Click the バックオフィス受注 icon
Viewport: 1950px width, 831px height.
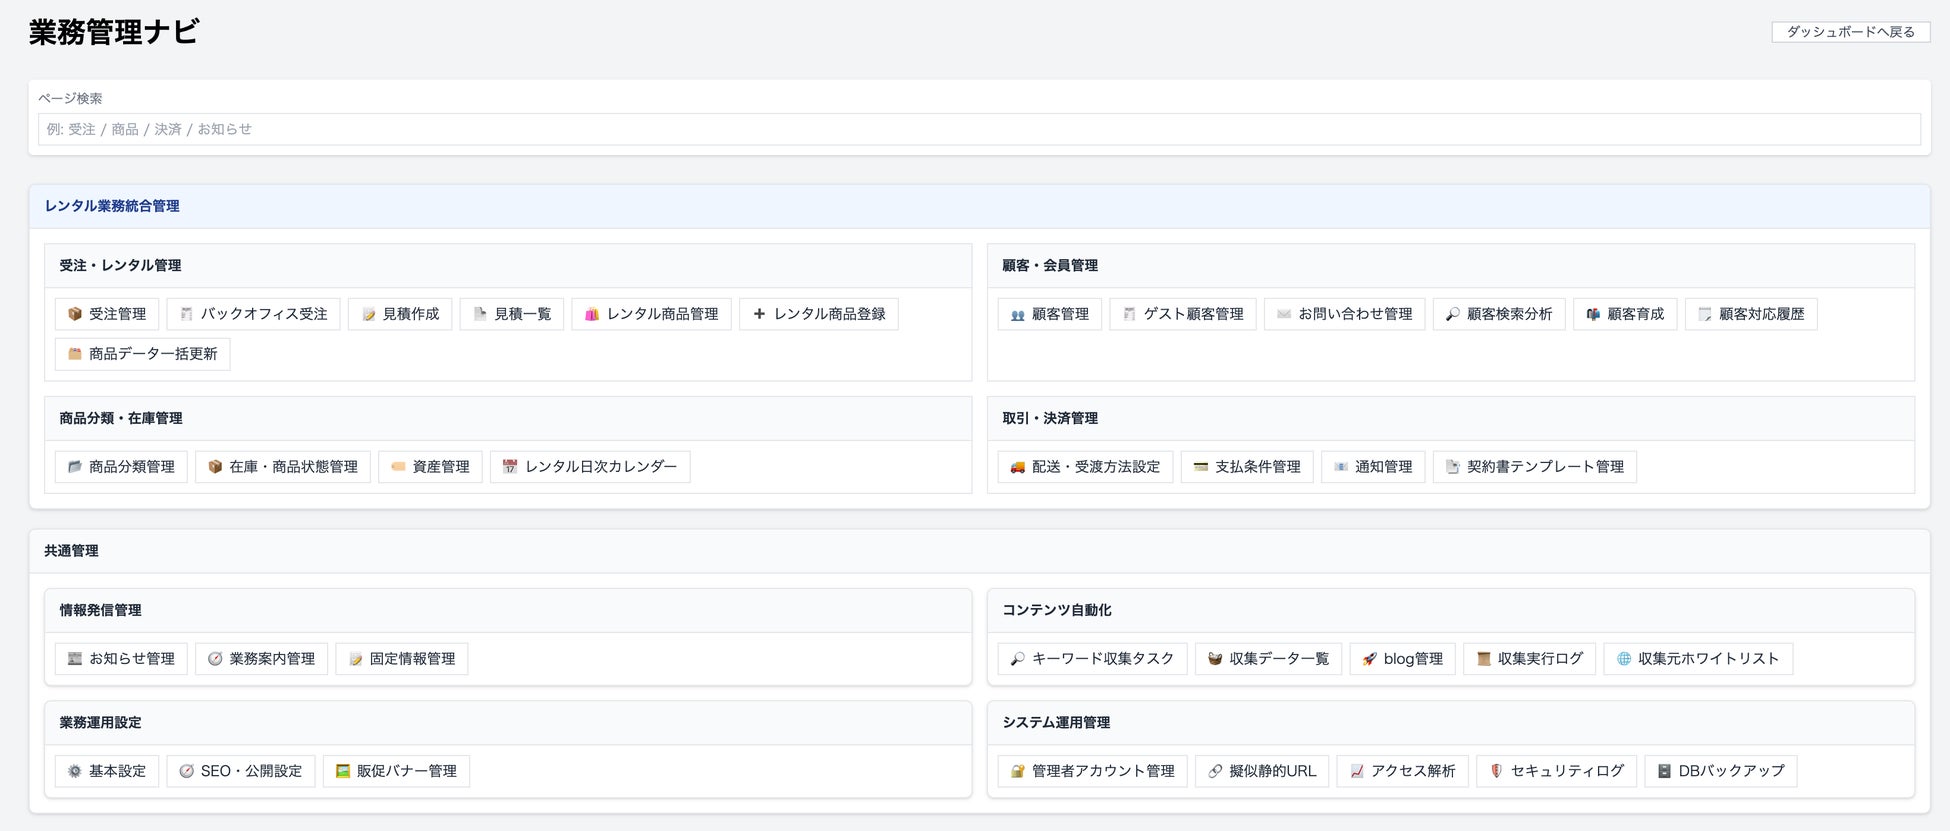click(186, 314)
